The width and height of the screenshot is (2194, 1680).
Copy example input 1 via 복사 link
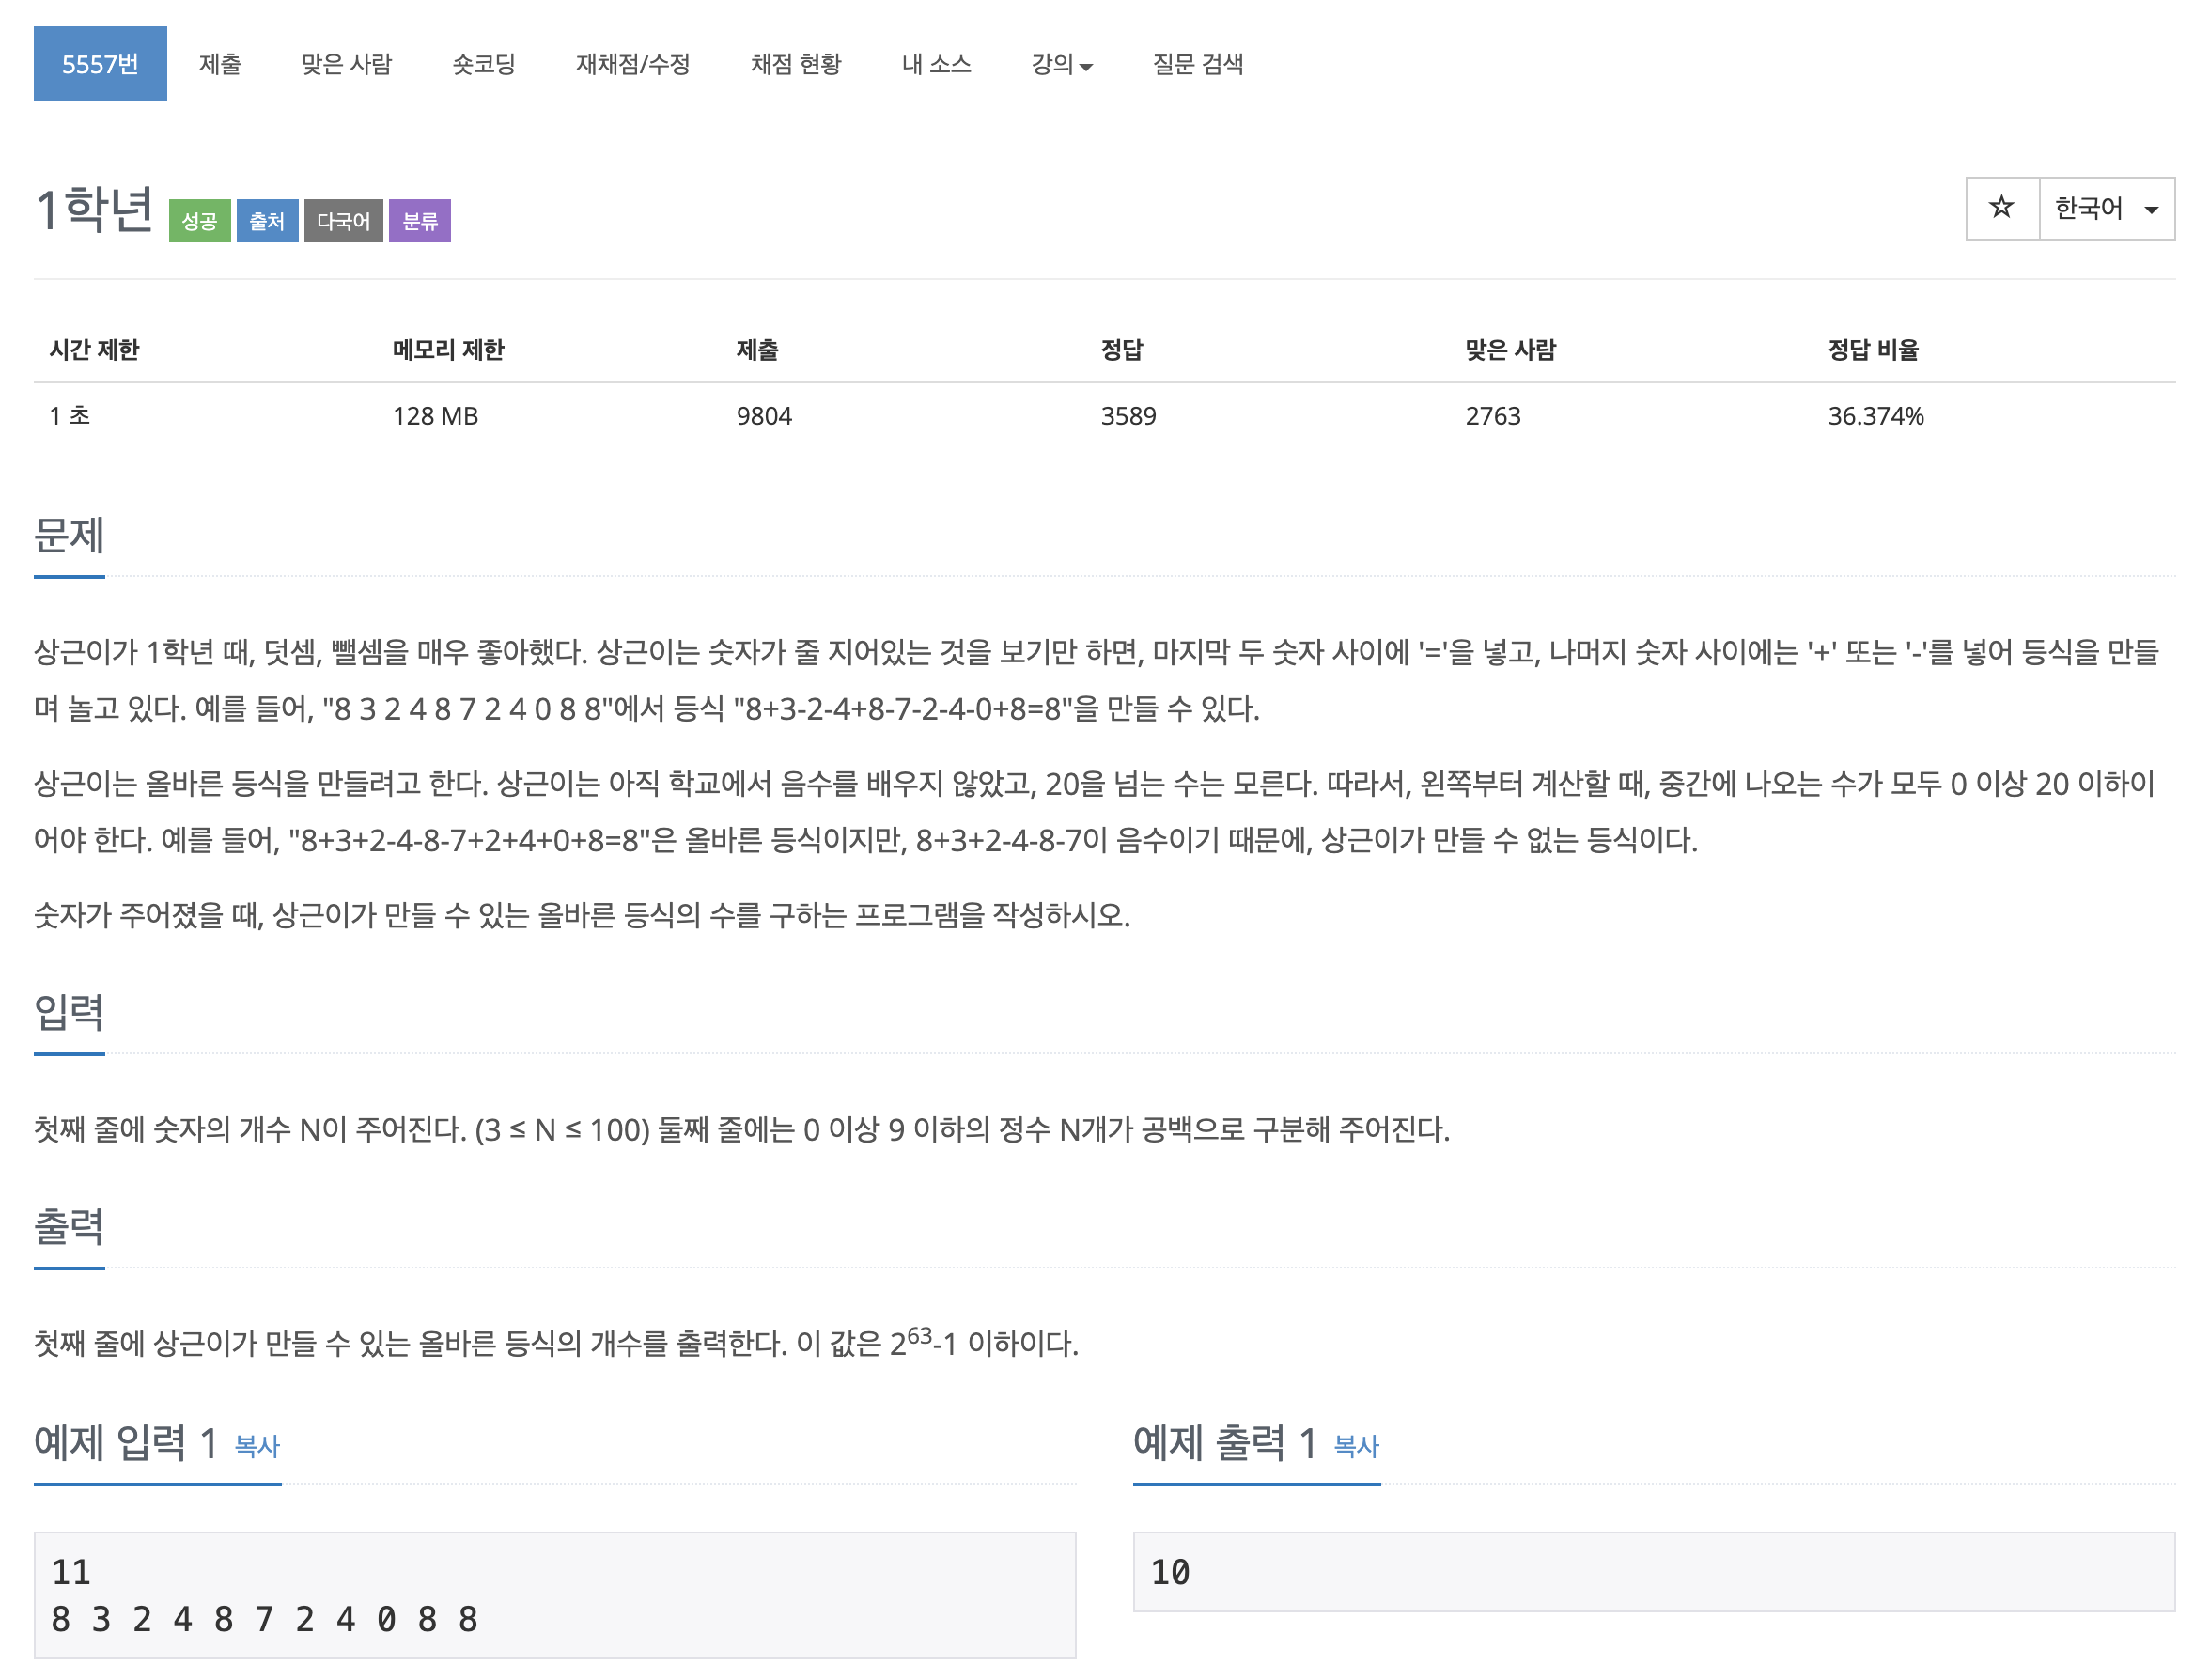pos(257,1445)
